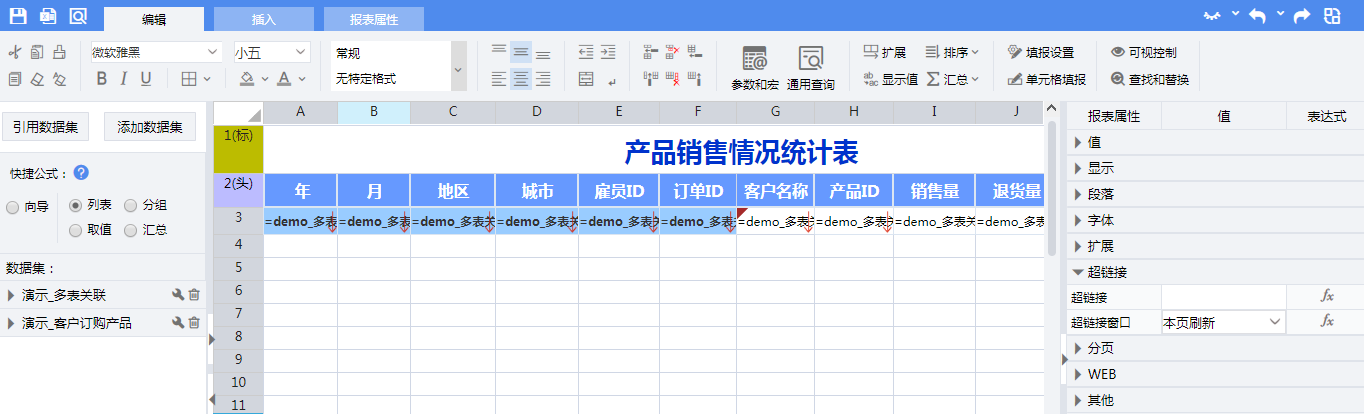Delete the 演示_客户订购产品 dataset via trash icon
This screenshot has height=414, width=1364.
195,323
